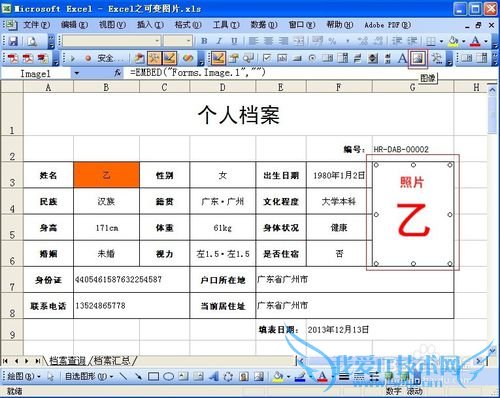Select the Image control tool

point(418,59)
